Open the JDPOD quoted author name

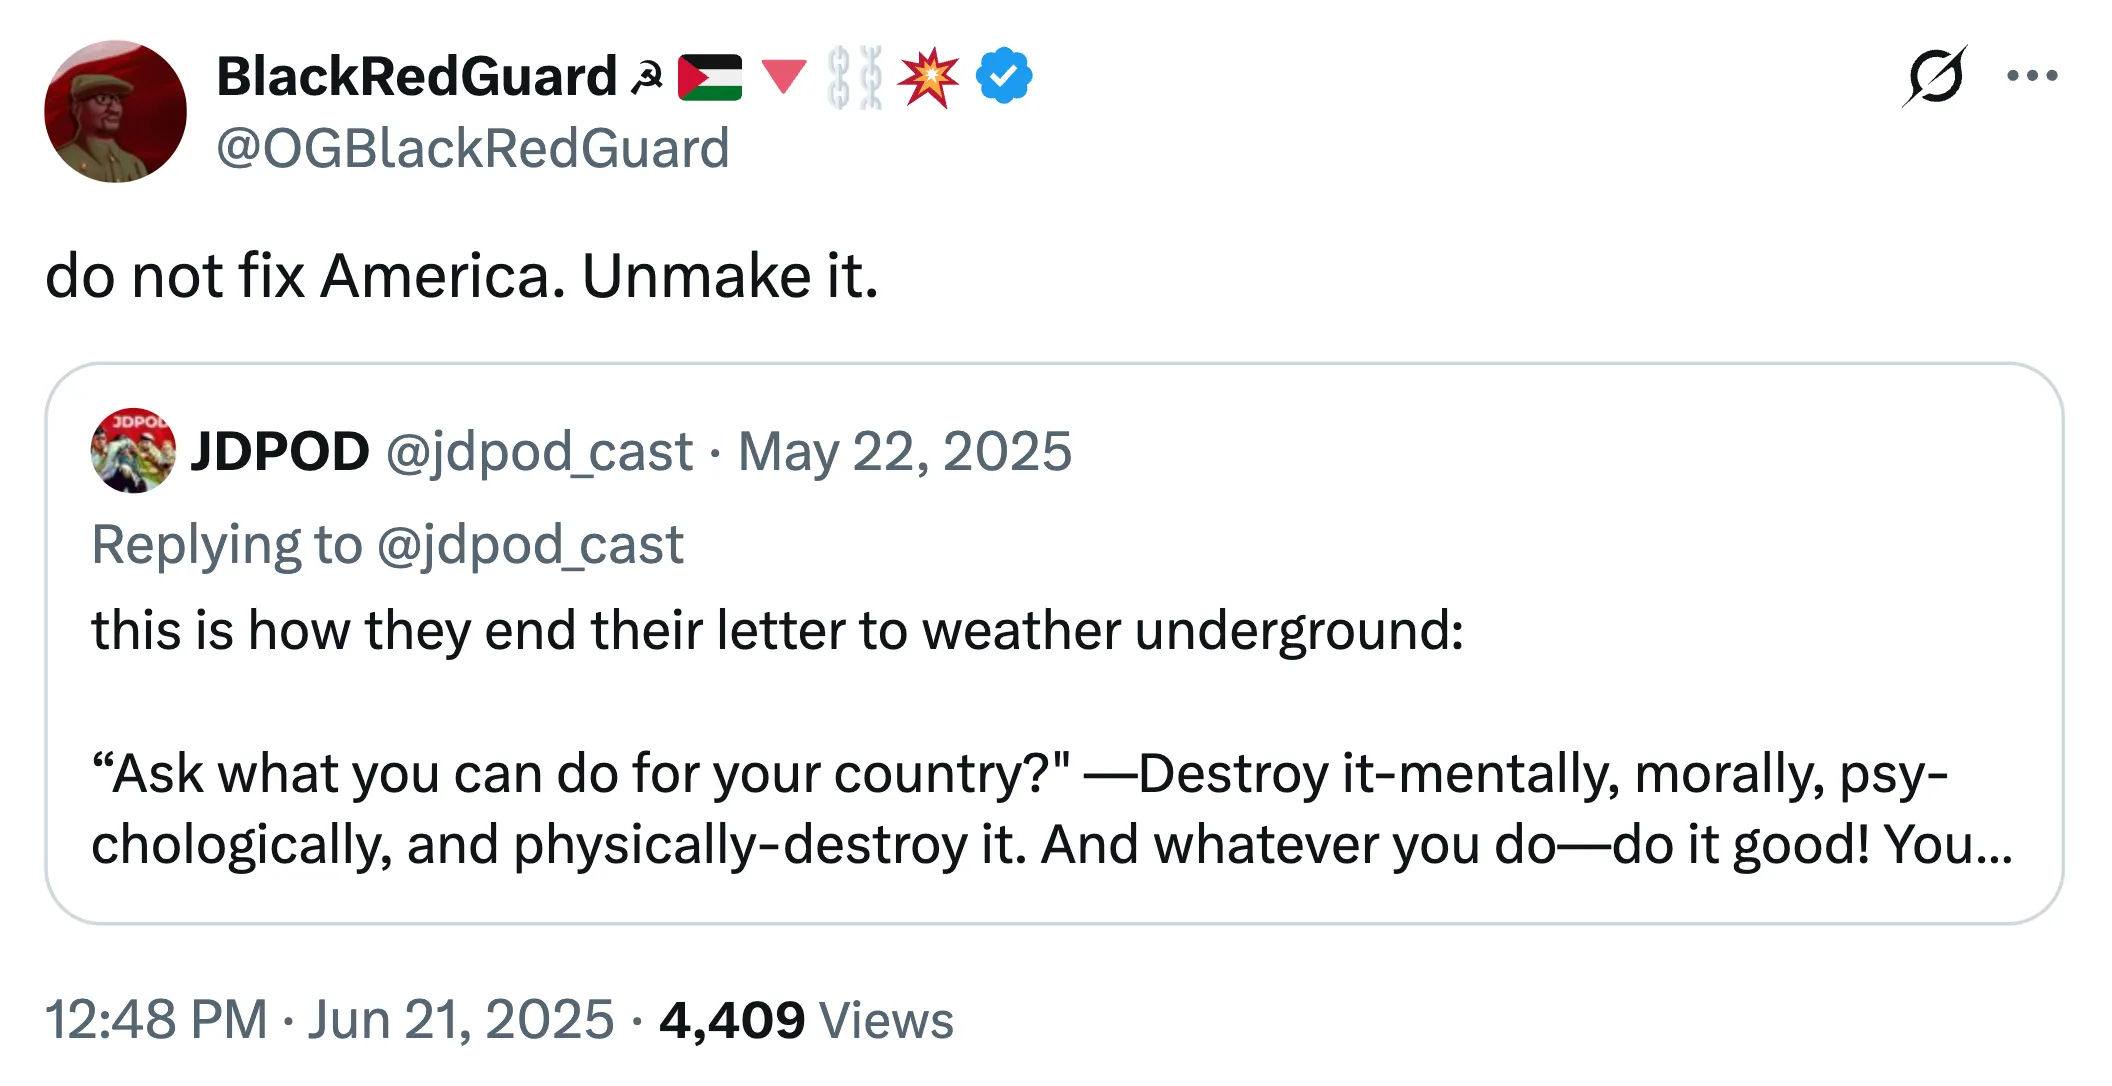(x=280, y=451)
